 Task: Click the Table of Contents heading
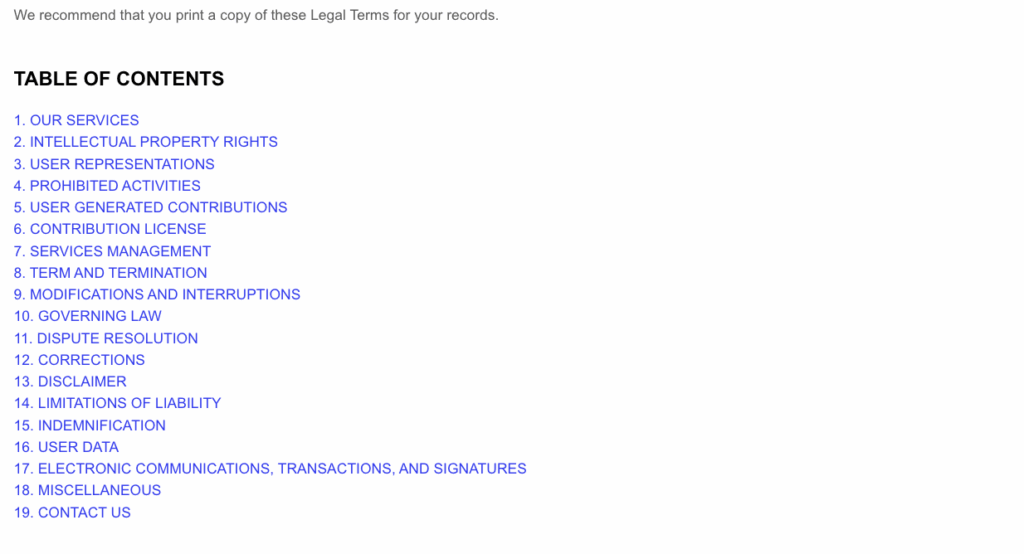tap(119, 78)
